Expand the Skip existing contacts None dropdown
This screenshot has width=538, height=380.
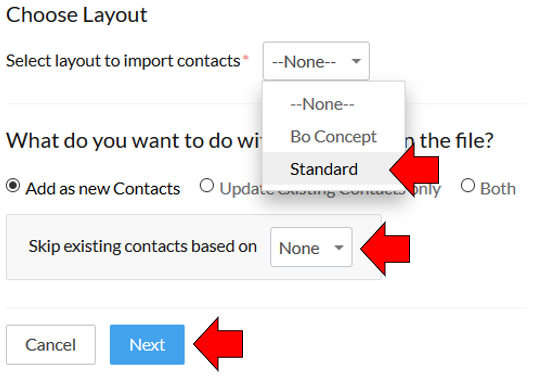click(x=311, y=247)
